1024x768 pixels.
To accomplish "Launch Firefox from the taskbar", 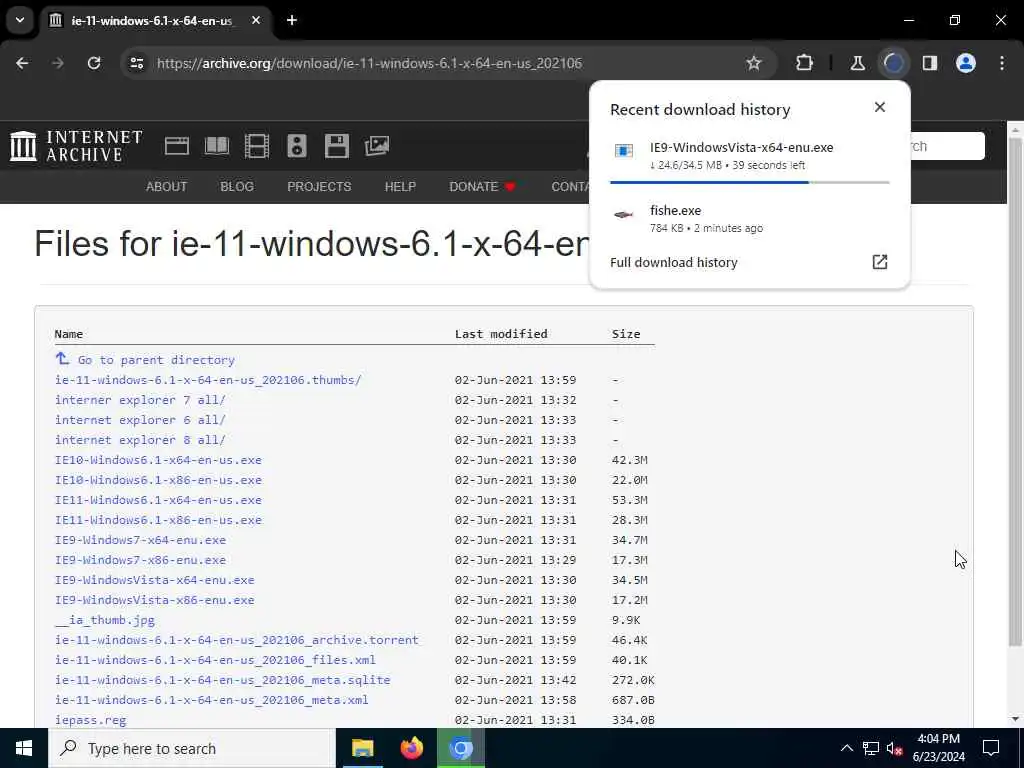I will [x=411, y=748].
